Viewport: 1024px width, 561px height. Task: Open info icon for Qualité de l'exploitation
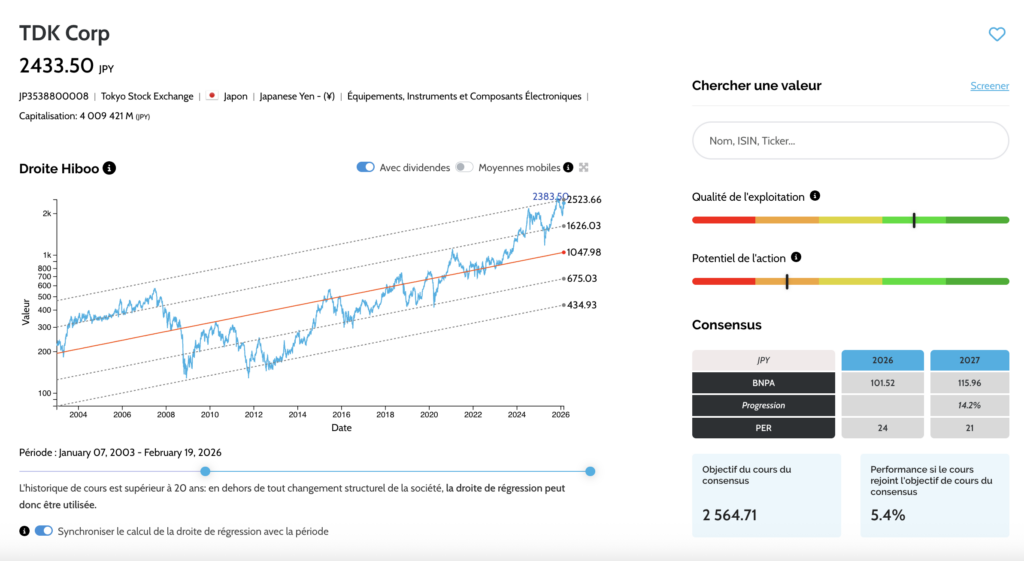coord(815,197)
